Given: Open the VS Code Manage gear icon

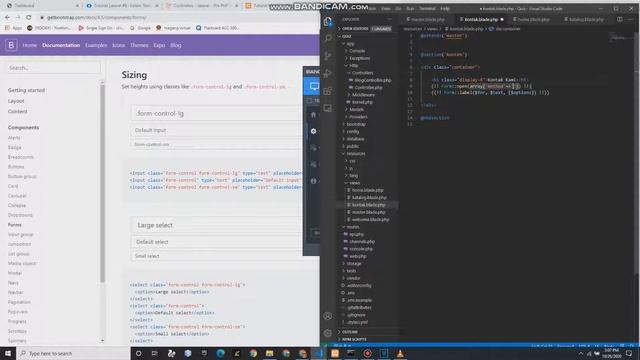Looking at the screenshot, I should coord(328,333).
